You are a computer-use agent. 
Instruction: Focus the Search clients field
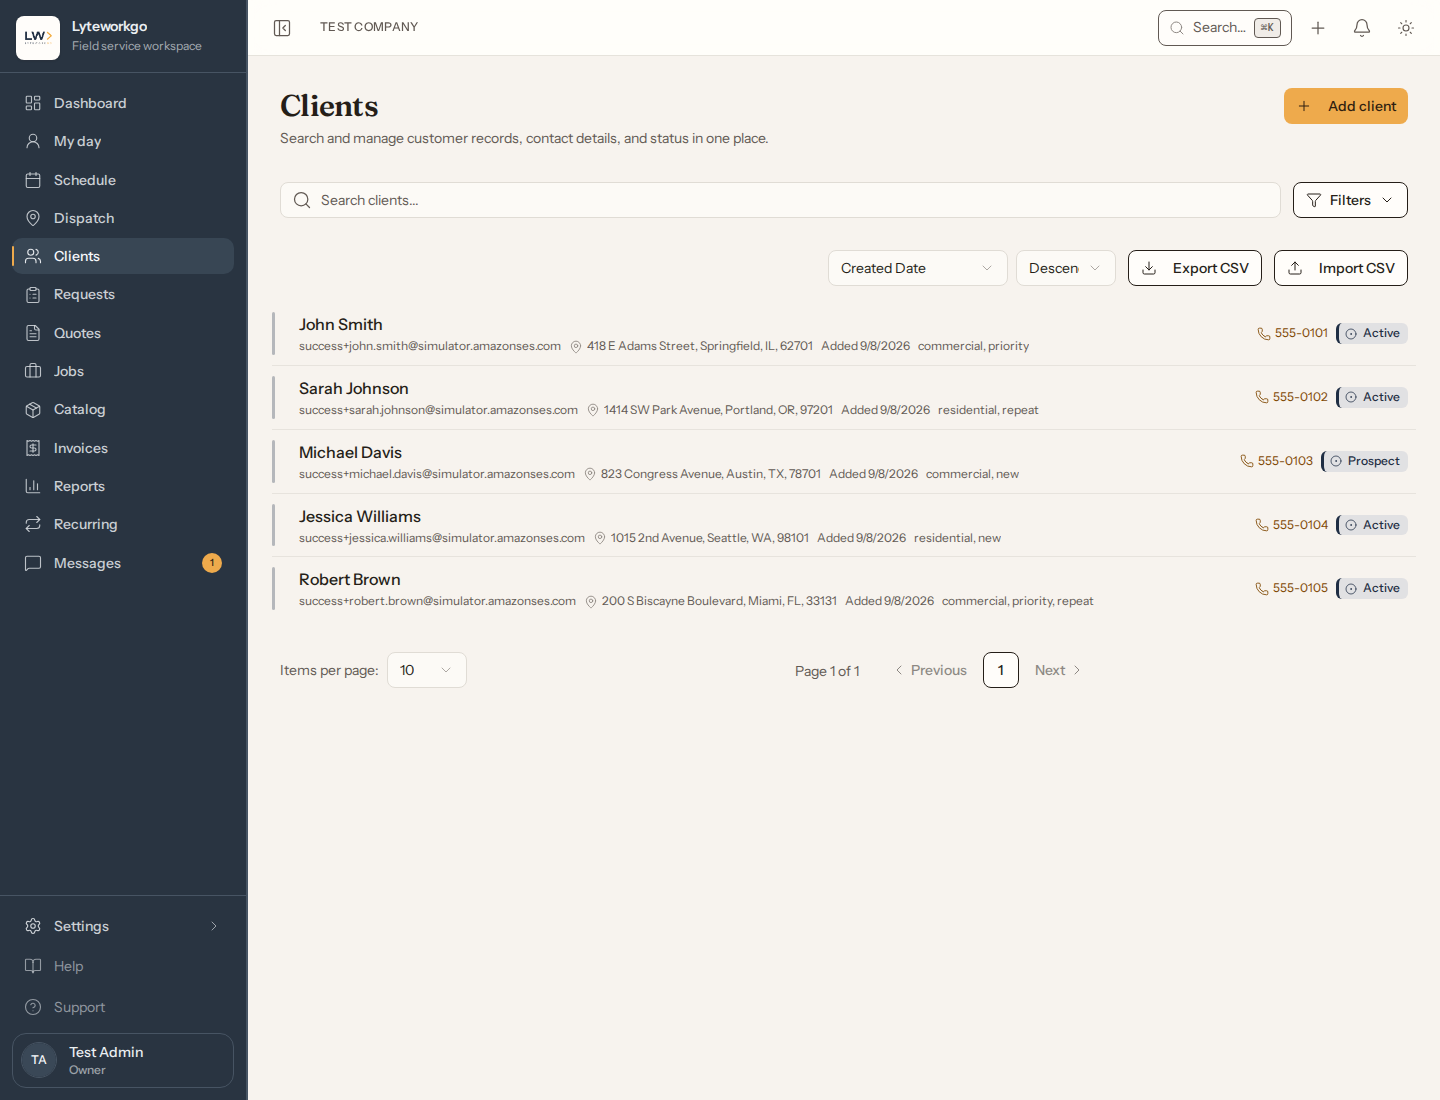tap(780, 200)
